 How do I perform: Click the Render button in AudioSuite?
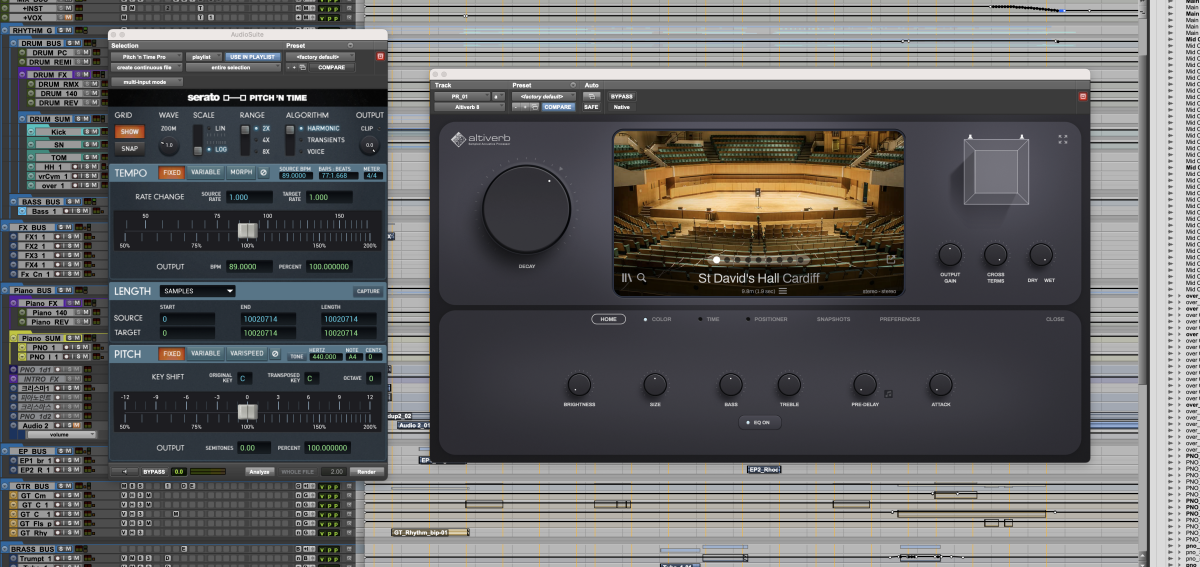366,471
